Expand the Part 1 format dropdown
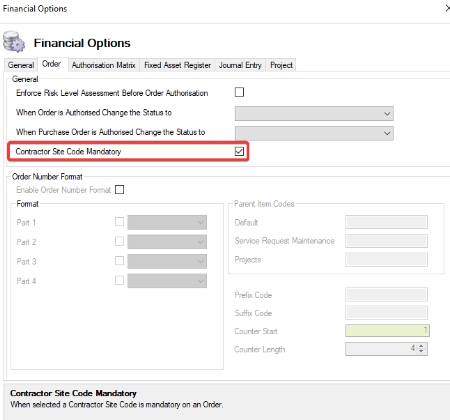Screen dimensions: 450x420 167,222
